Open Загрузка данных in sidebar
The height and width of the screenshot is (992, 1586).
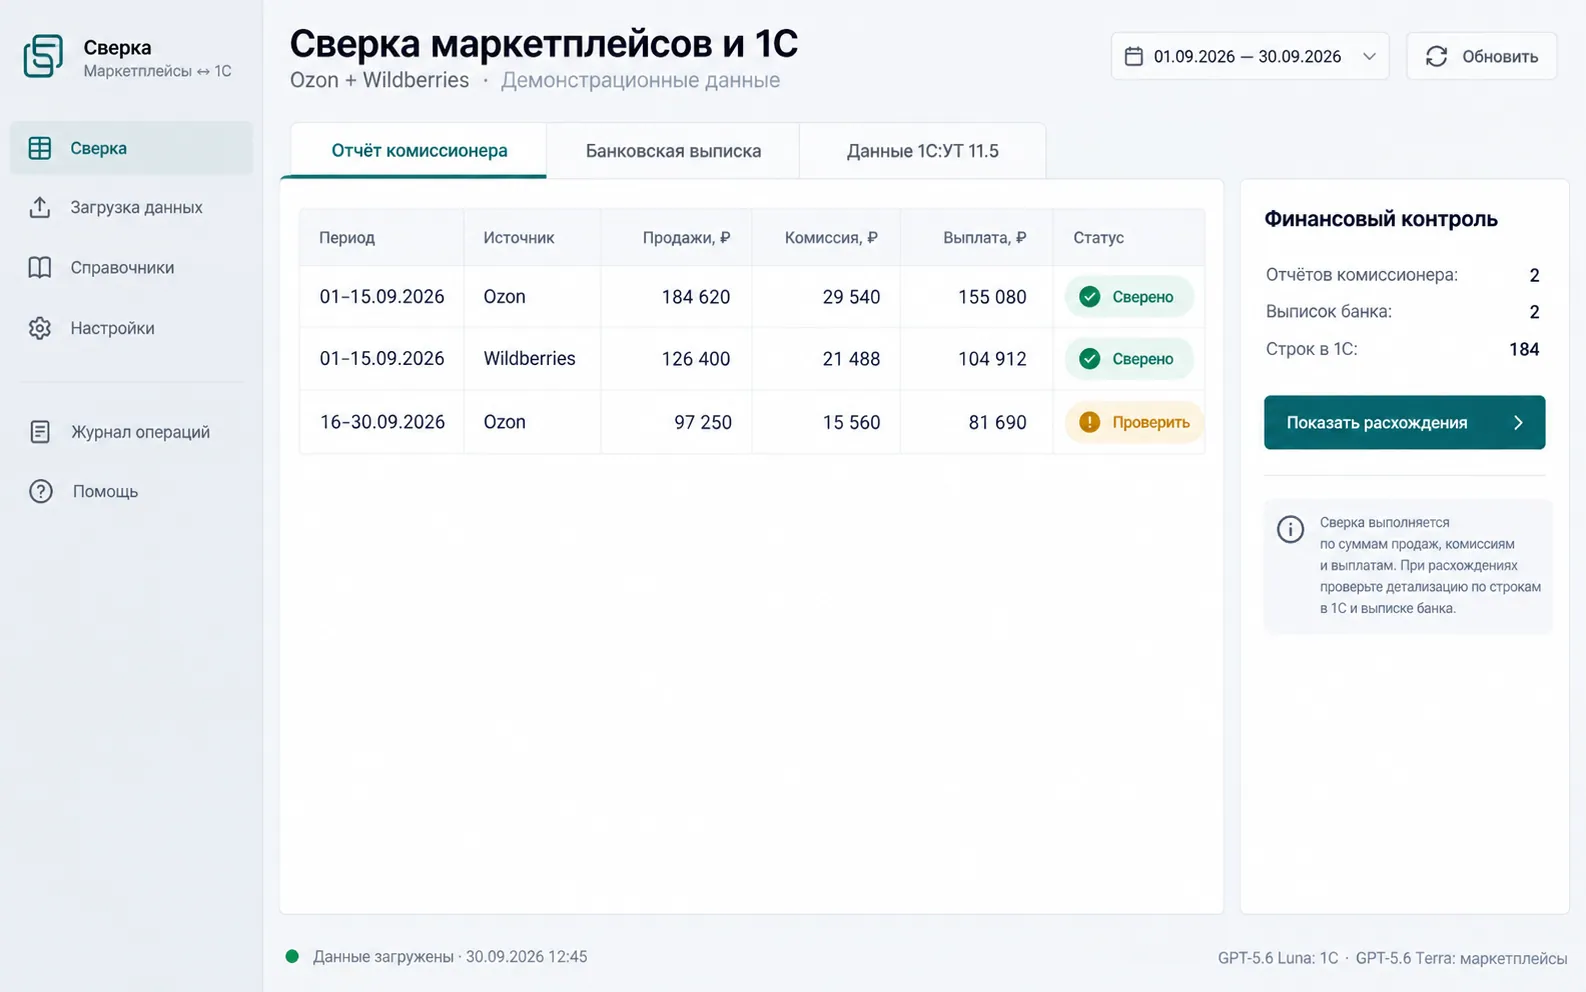coord(131,207)
